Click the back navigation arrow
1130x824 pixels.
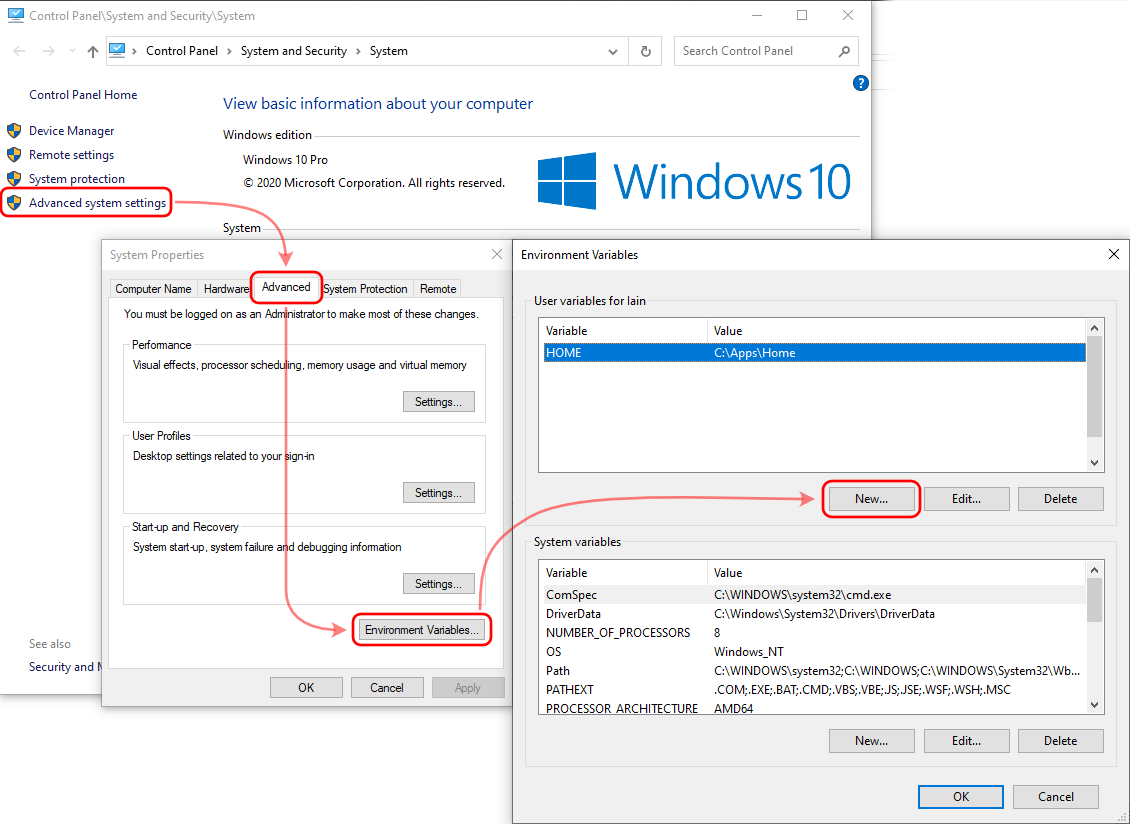pyautogui.click(x=20, y=51)
